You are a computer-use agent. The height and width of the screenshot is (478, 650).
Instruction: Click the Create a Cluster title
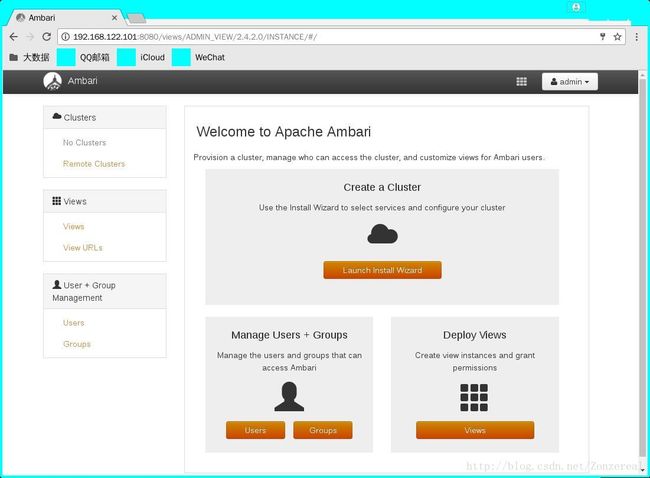[x=382, y=187]
